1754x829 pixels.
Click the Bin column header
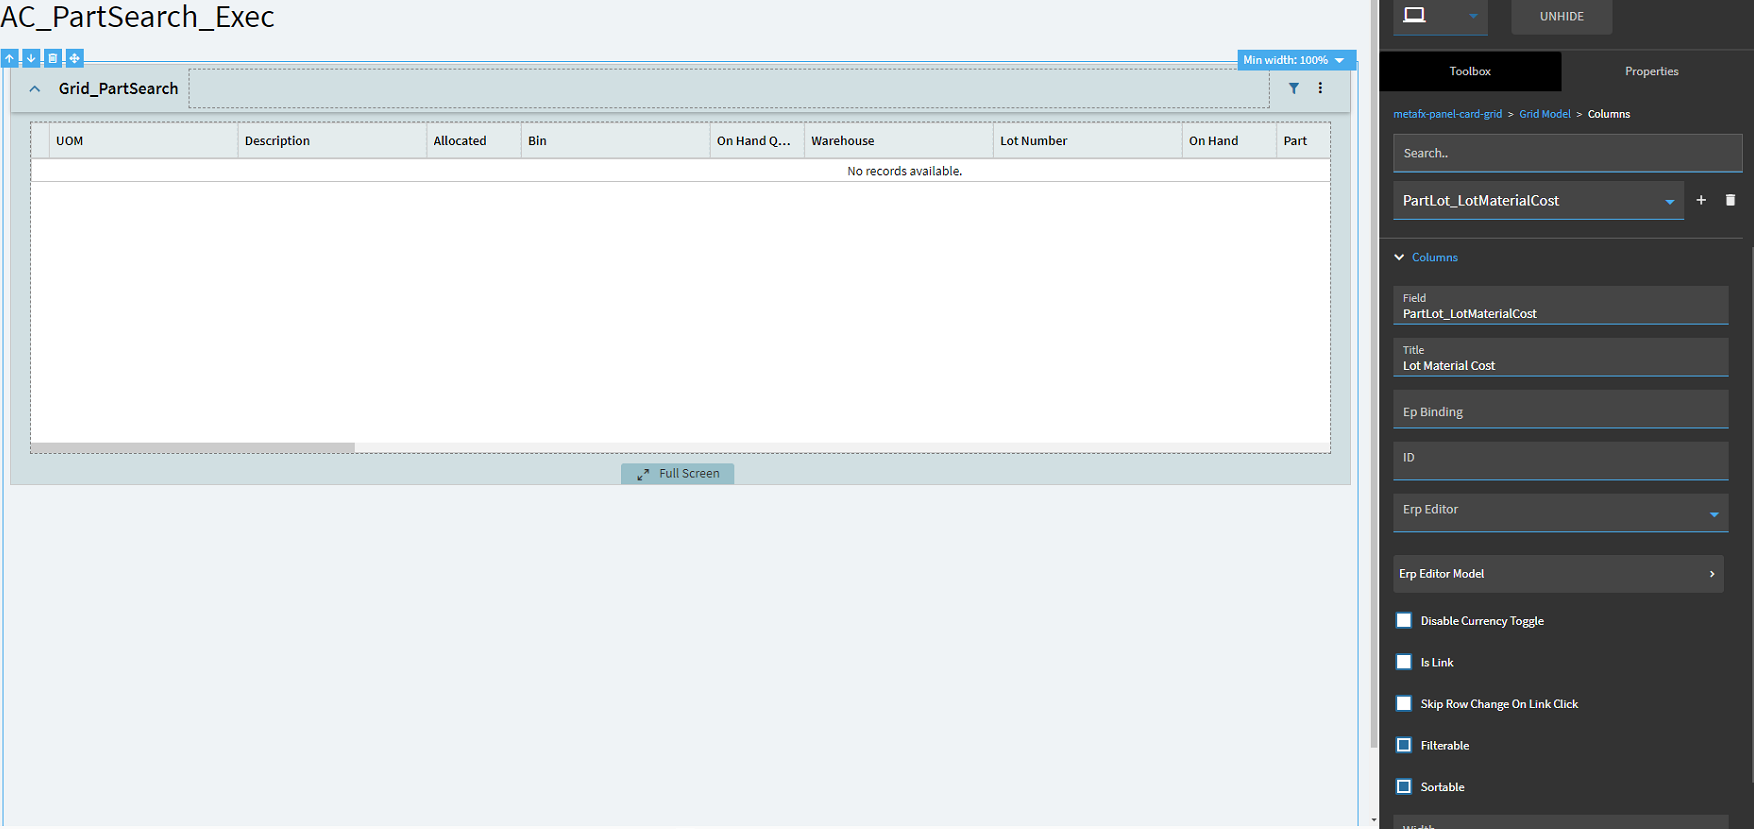pos(615,141)
